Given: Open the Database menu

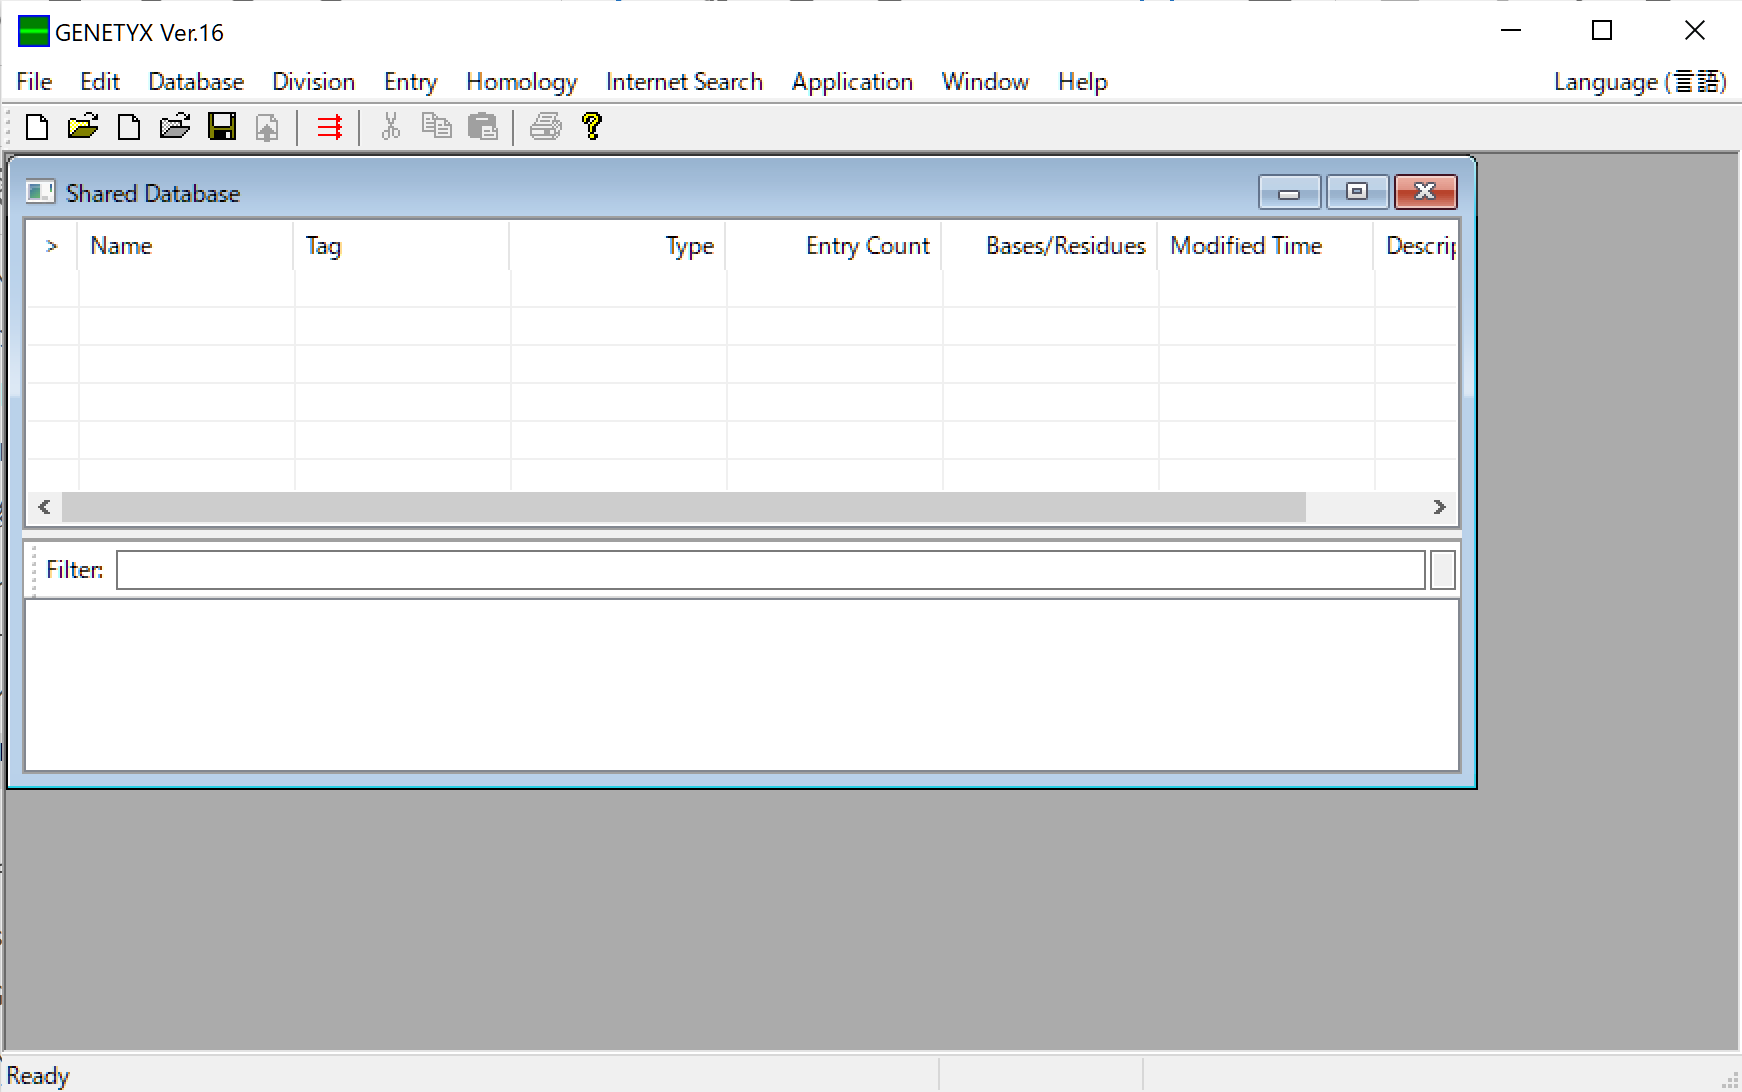Looking at the screenshot, I should coord(196,82).
